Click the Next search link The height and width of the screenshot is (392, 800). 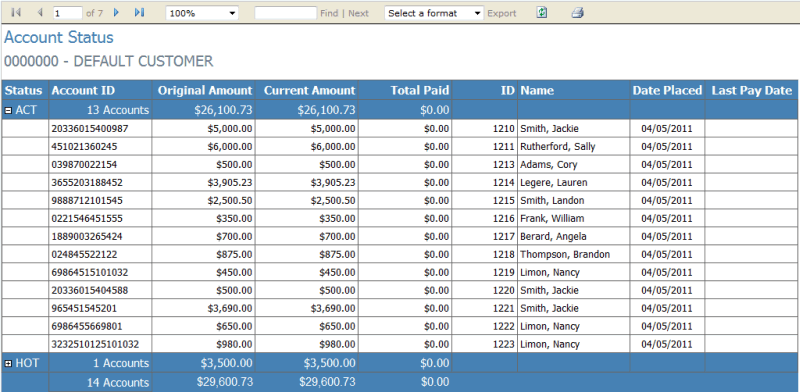(358, 13)
